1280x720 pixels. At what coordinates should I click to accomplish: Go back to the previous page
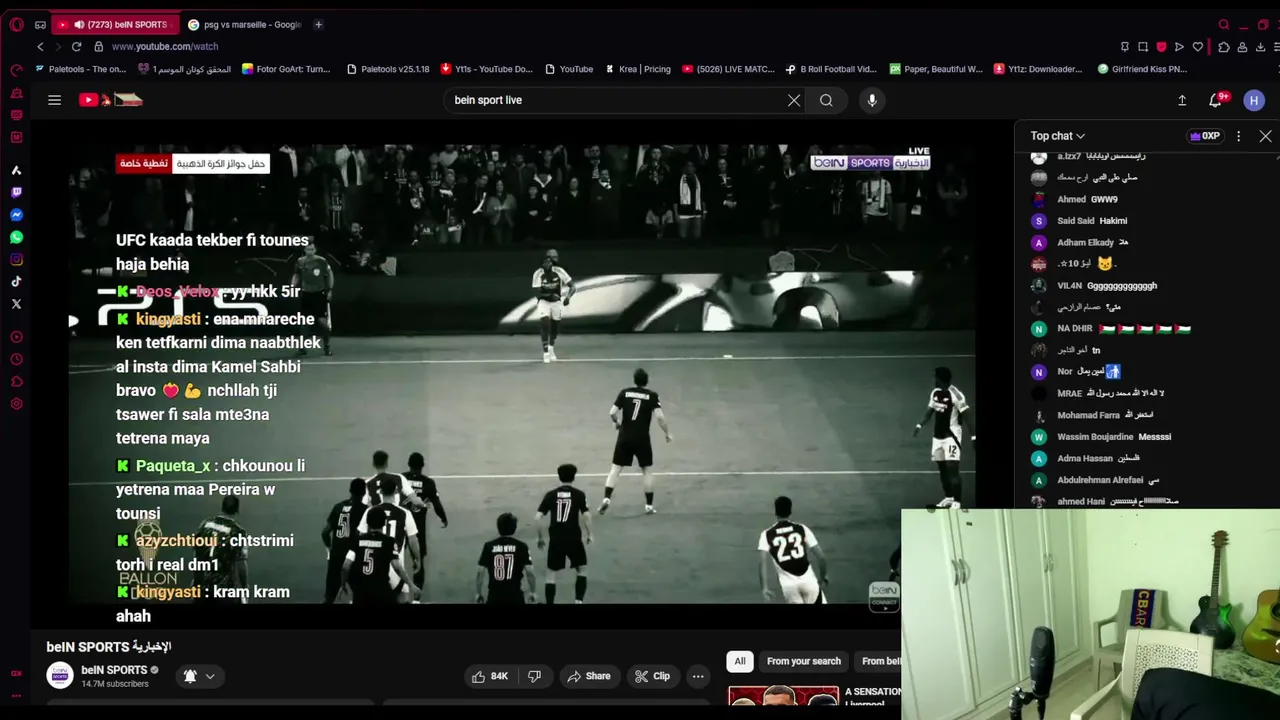pos(40,46)
